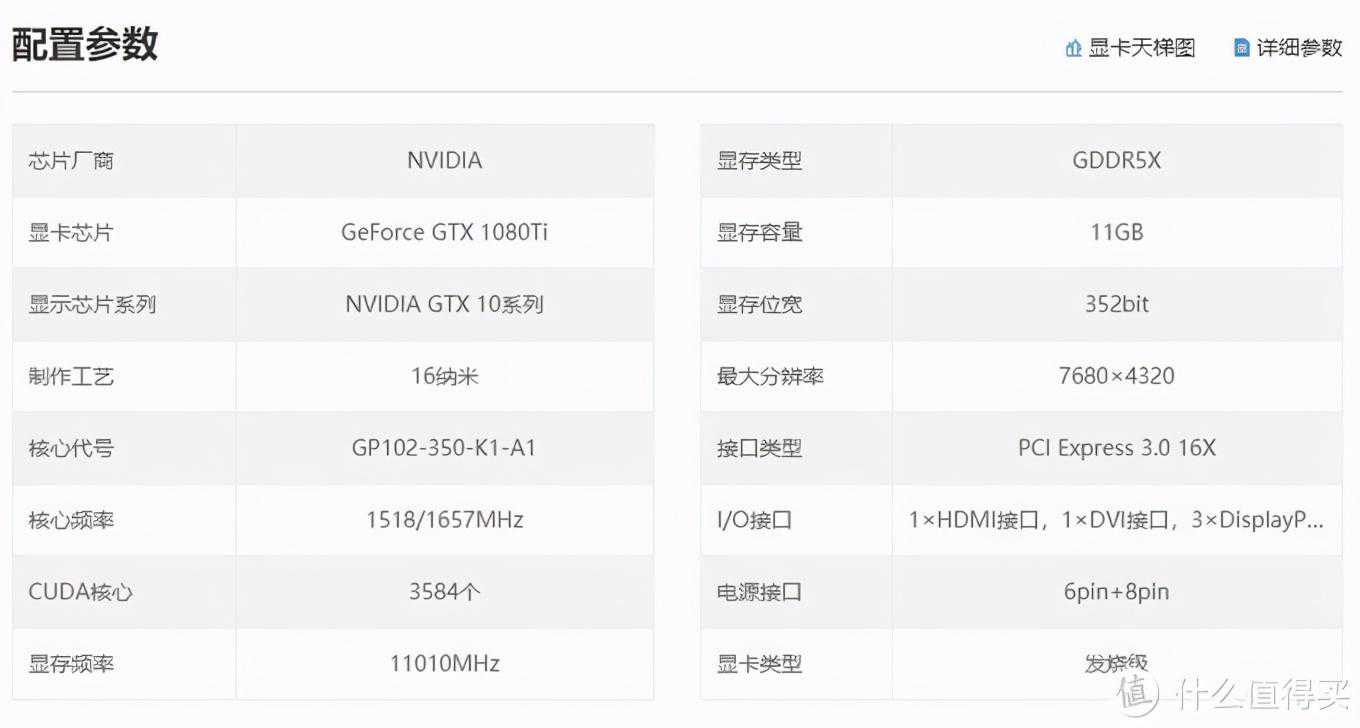Click the 11010MHz memory frequency value
This screenshot has height=728, width=1360.
(444, 663)
